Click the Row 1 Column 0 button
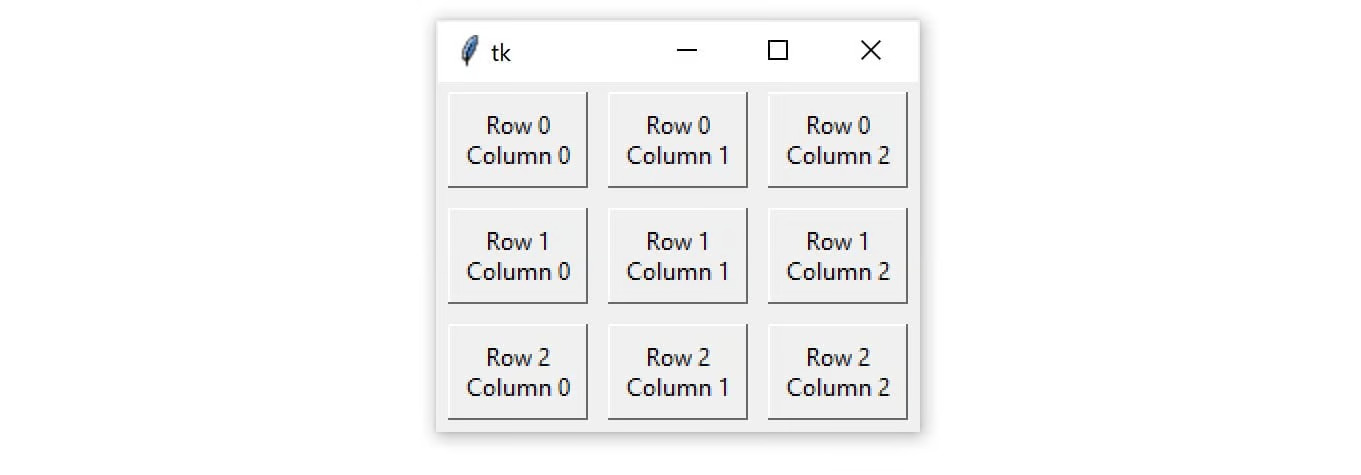This screenshot has width=1361, height=475. [518, 256]
